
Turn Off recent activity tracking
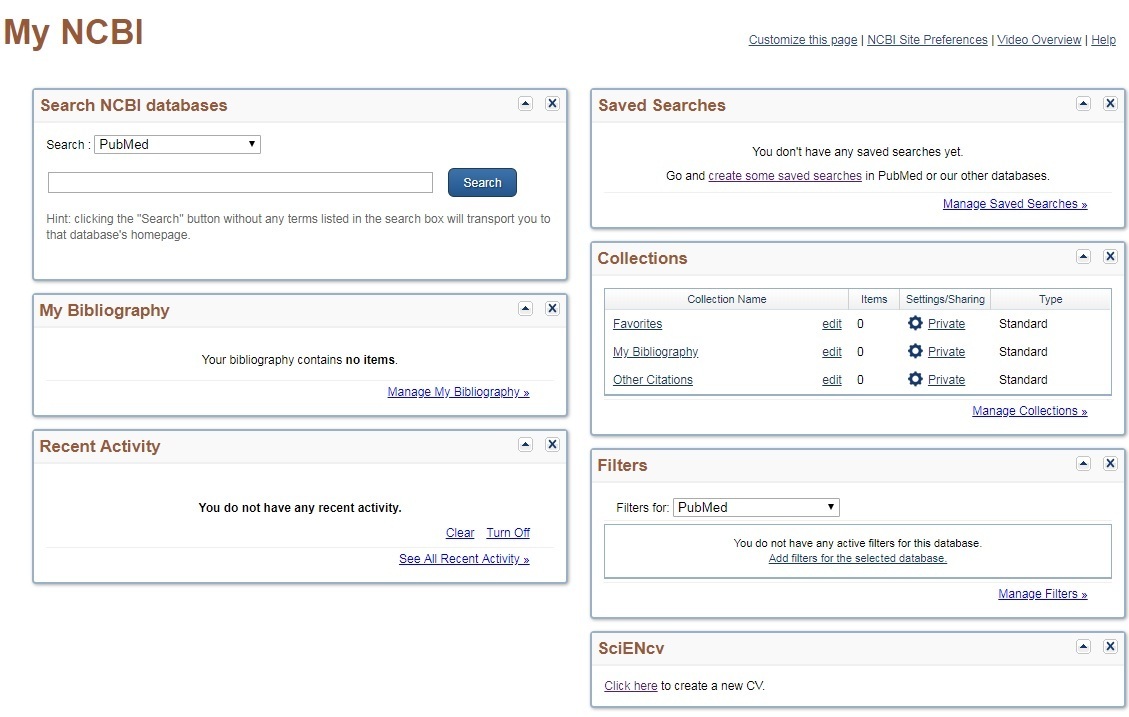coord(508,533)
